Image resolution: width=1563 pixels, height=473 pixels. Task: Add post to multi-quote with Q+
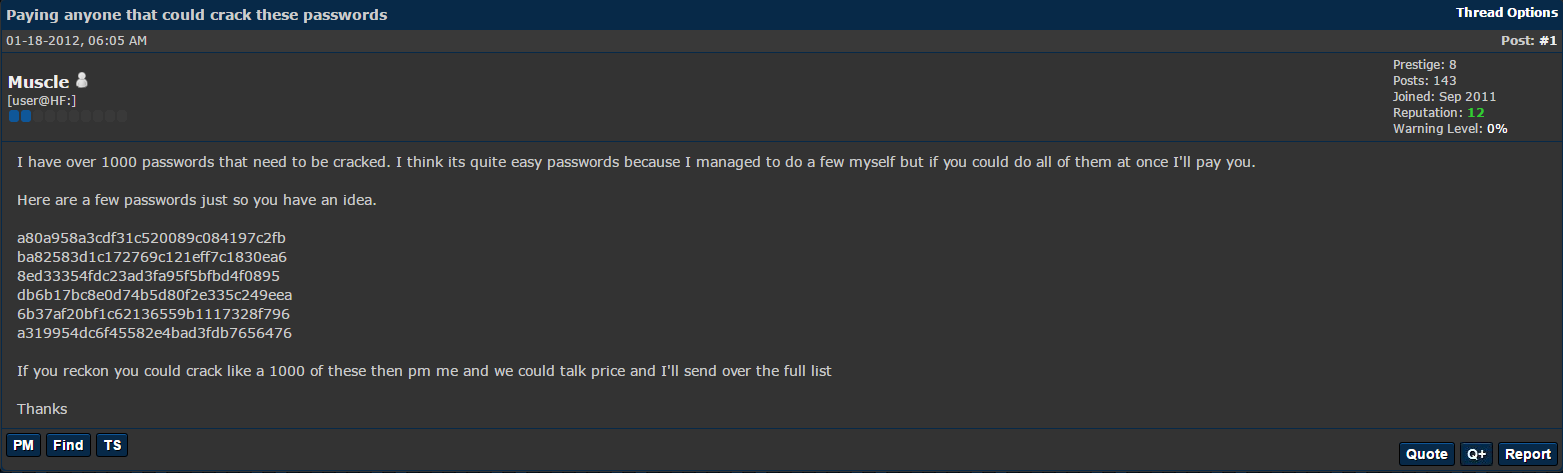click(x=1476, y=454)
